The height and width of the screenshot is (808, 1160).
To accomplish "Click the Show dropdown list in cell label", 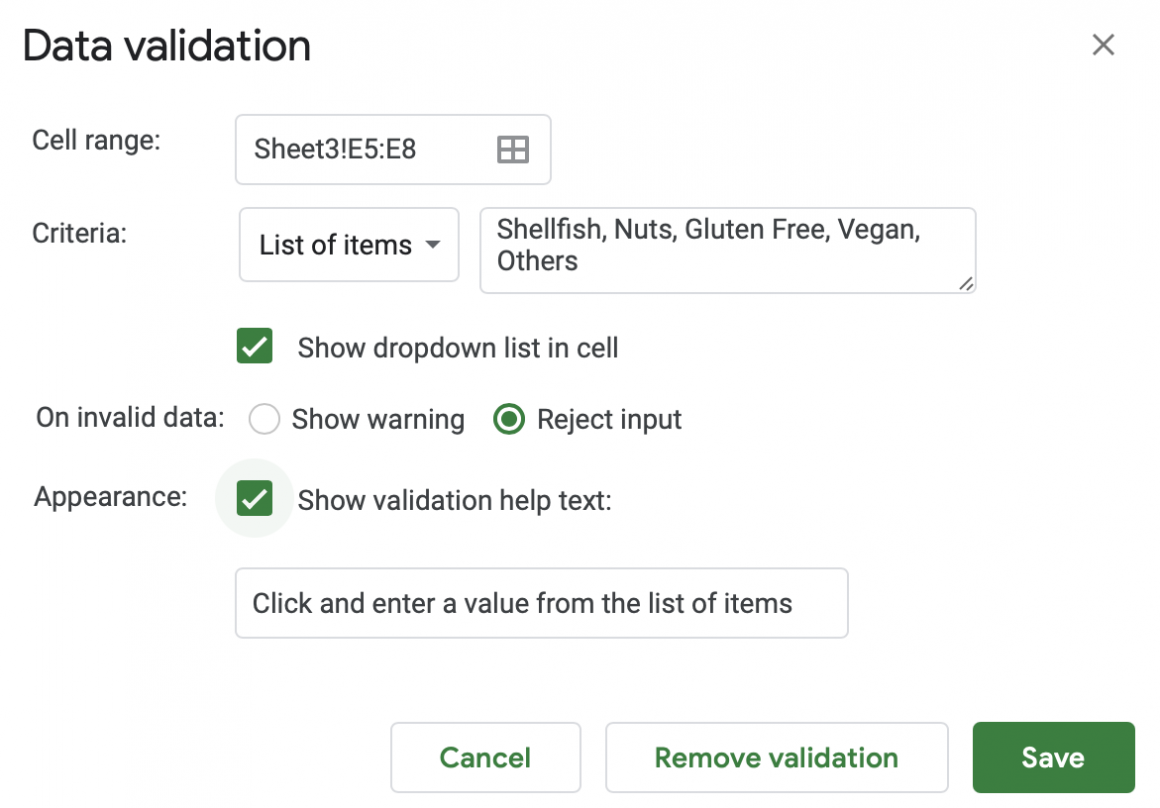I will point(458,348).
